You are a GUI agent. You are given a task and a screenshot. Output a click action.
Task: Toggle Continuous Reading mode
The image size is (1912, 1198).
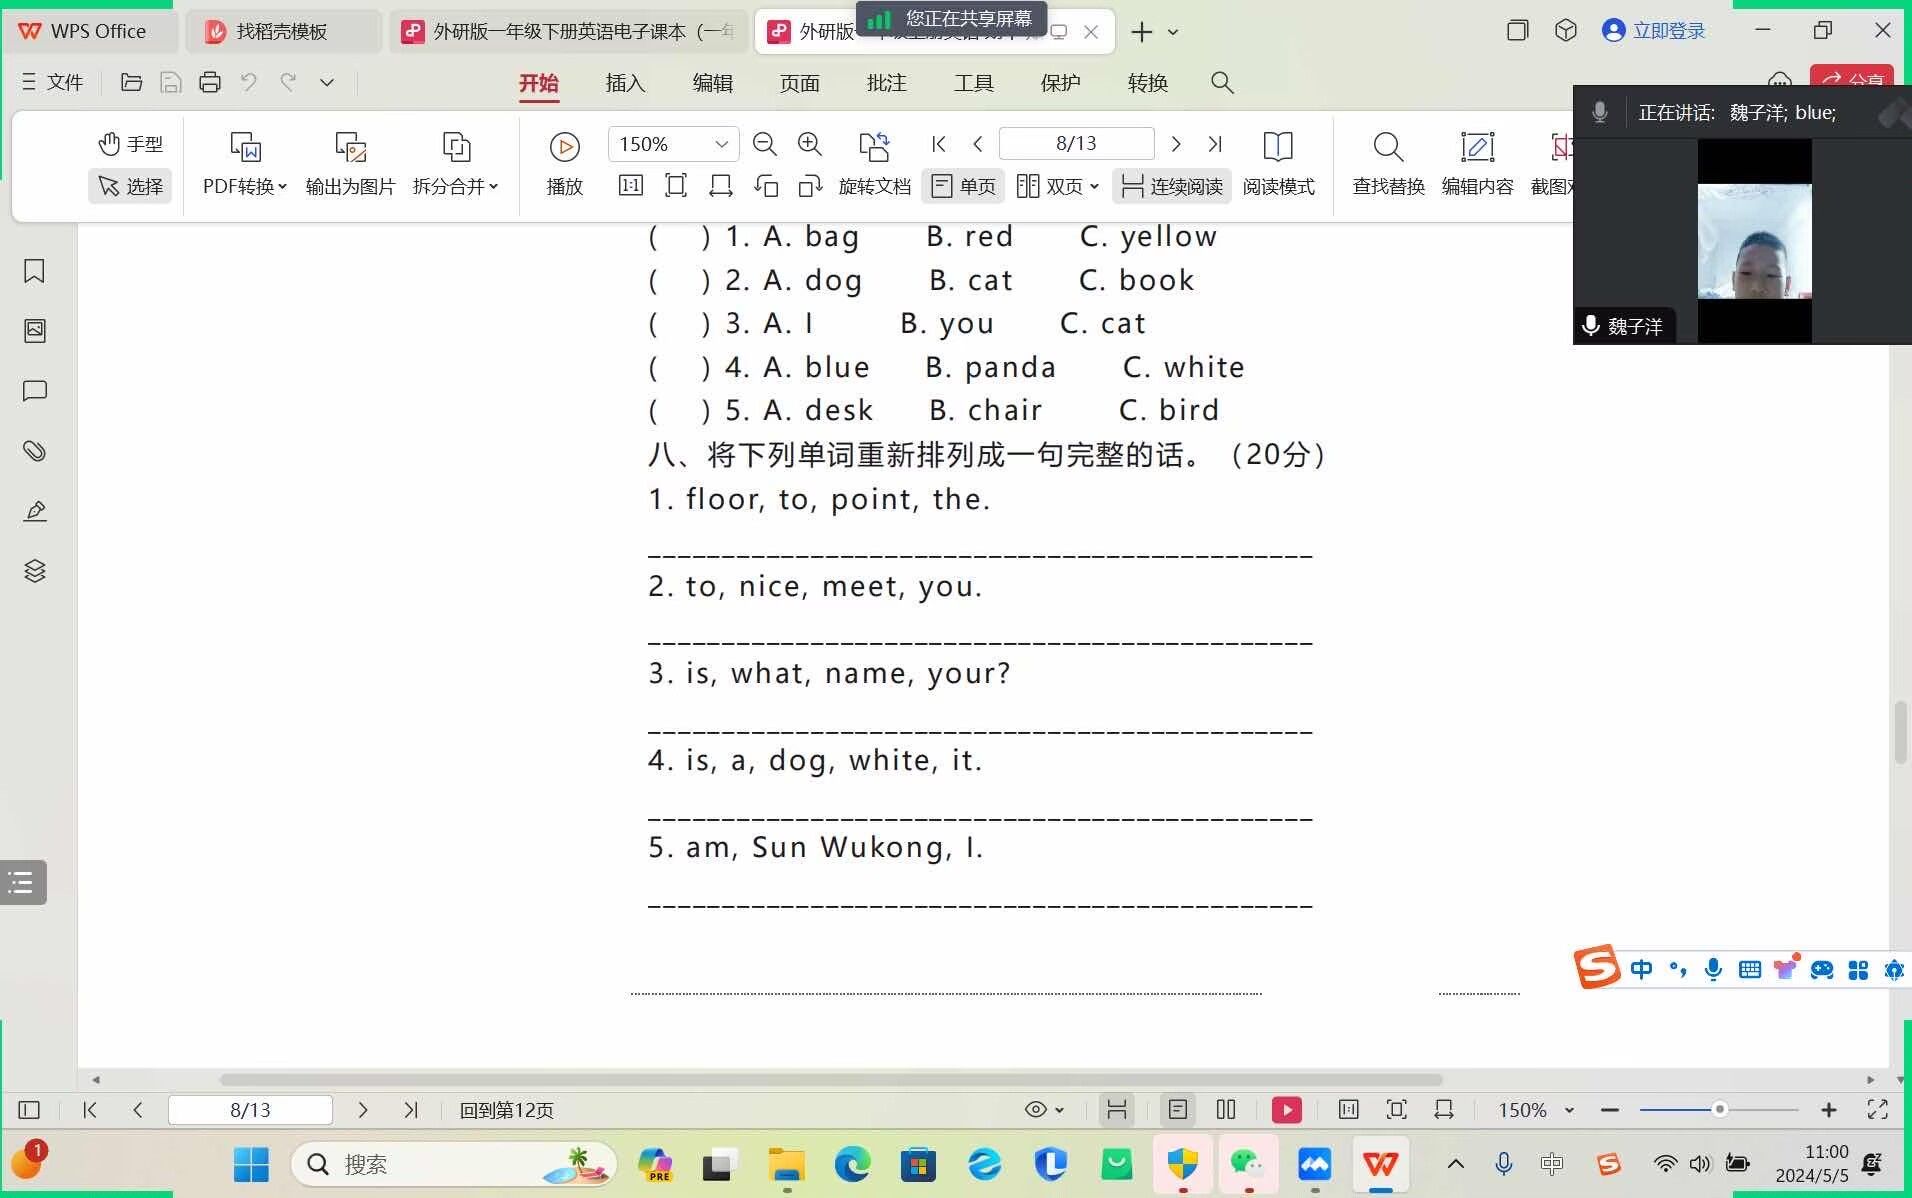1172,186
